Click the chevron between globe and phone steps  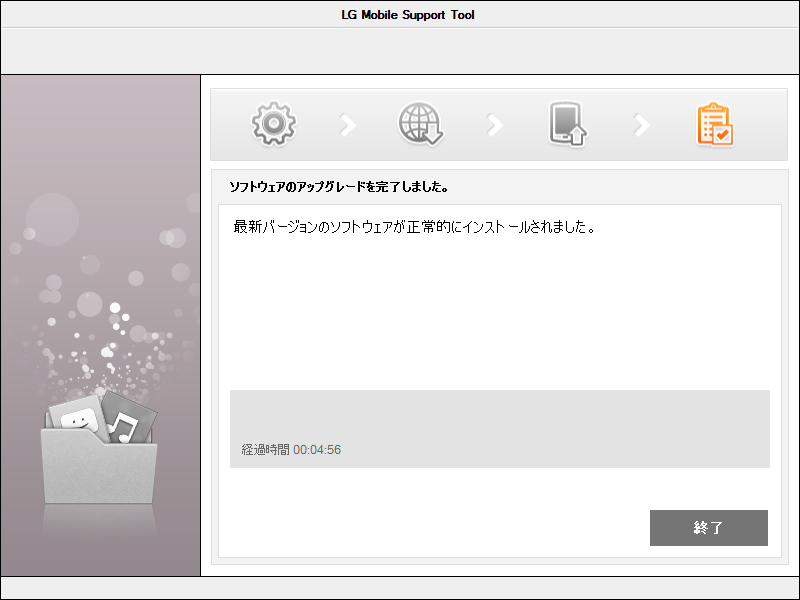point(495,122)
